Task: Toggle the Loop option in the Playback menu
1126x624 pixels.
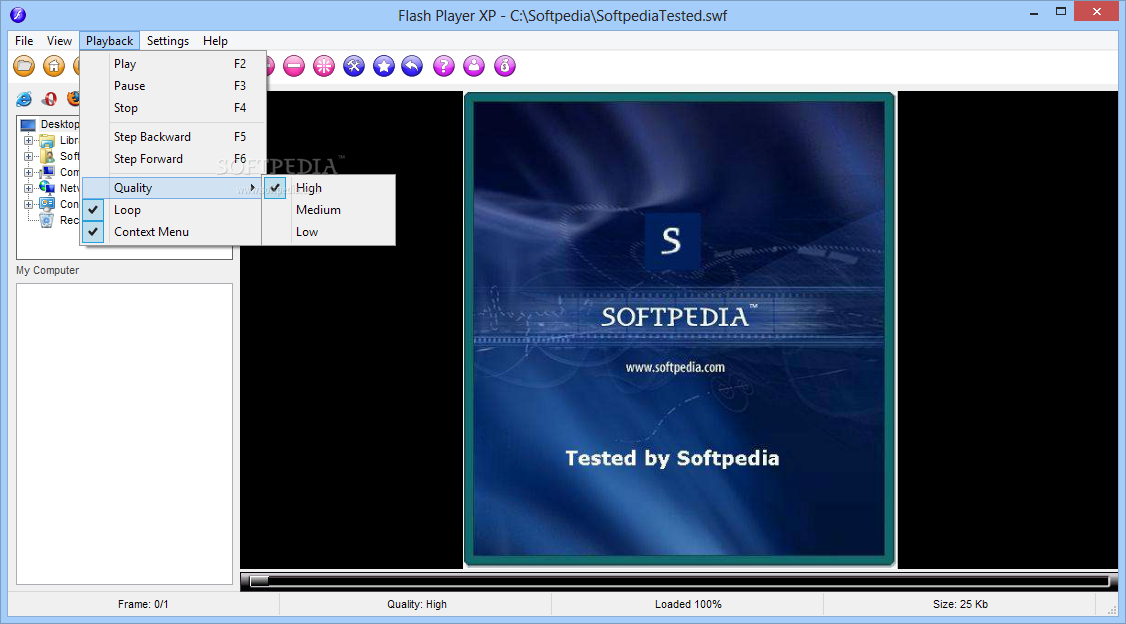Action: [x=171, y=210]
